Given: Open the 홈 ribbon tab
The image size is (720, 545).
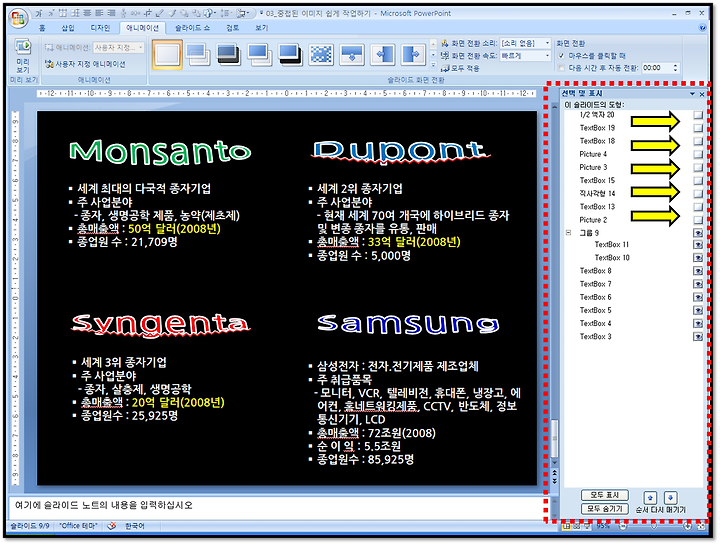Looking at the screenshot, I should [42, 28].
